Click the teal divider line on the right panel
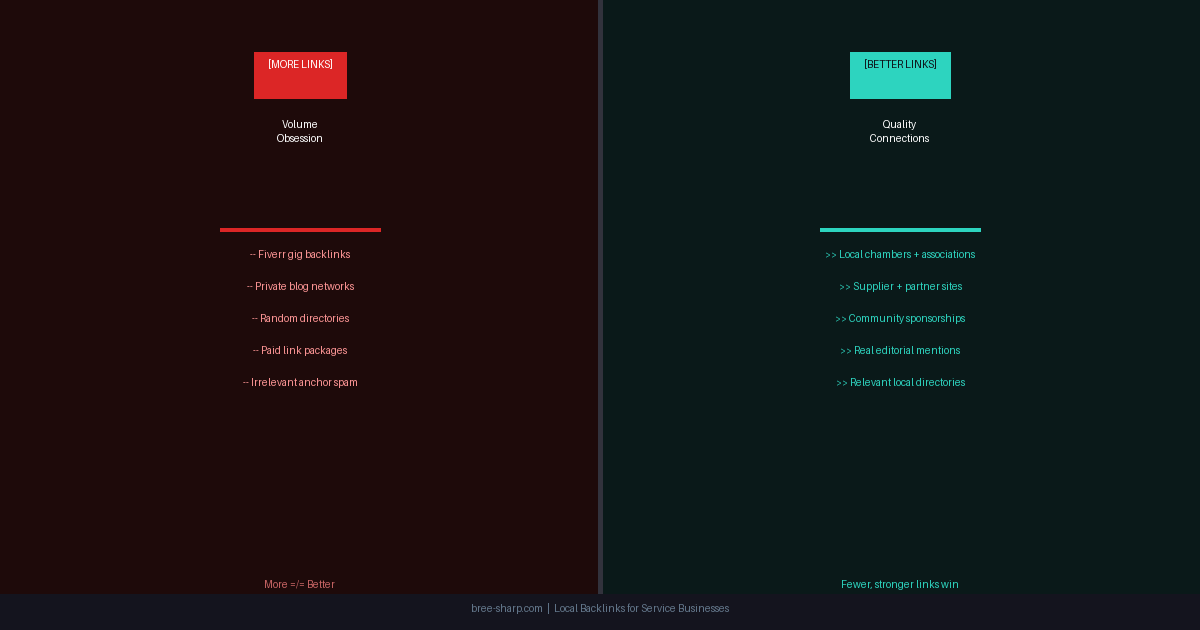Image resolution: width=1200 pixels, height=630 pixels. (x=900, y=230)
